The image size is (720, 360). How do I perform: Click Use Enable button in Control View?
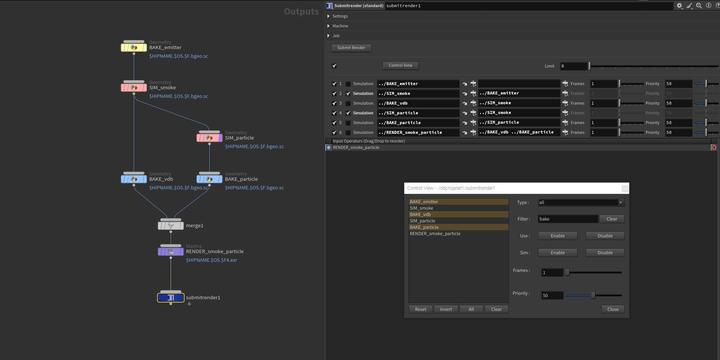point(557,236)
